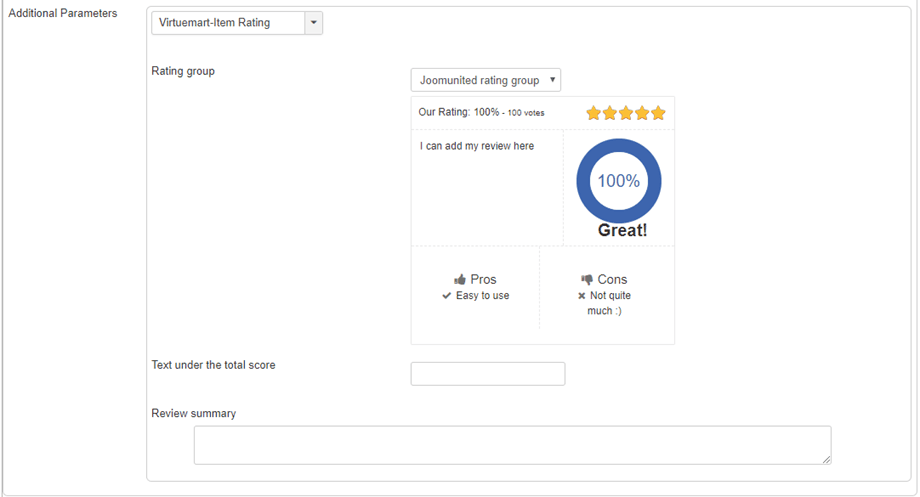Select the fifth (last) rating star

click(x=658, y=113)
